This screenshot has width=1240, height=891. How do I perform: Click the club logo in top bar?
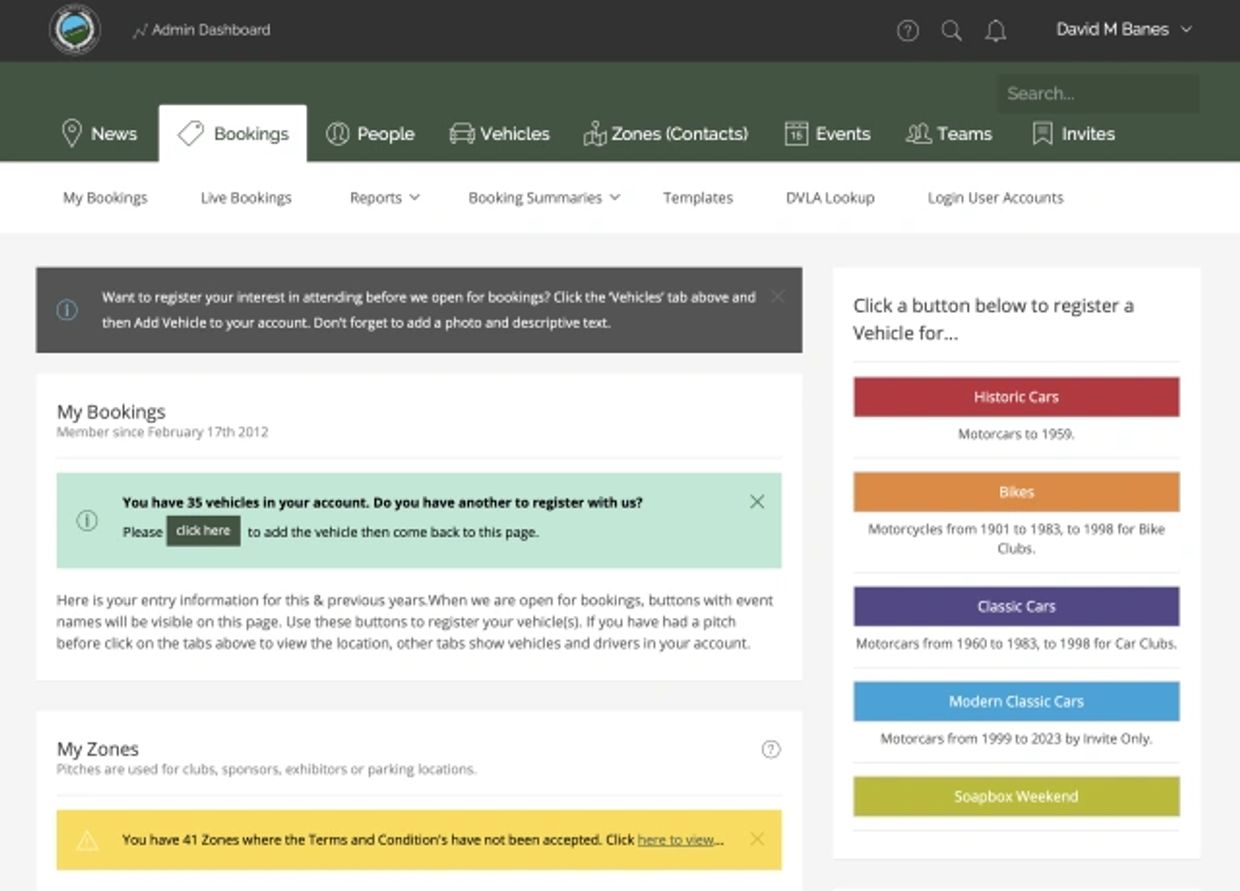pyautogui.click(x=74, y=30)
